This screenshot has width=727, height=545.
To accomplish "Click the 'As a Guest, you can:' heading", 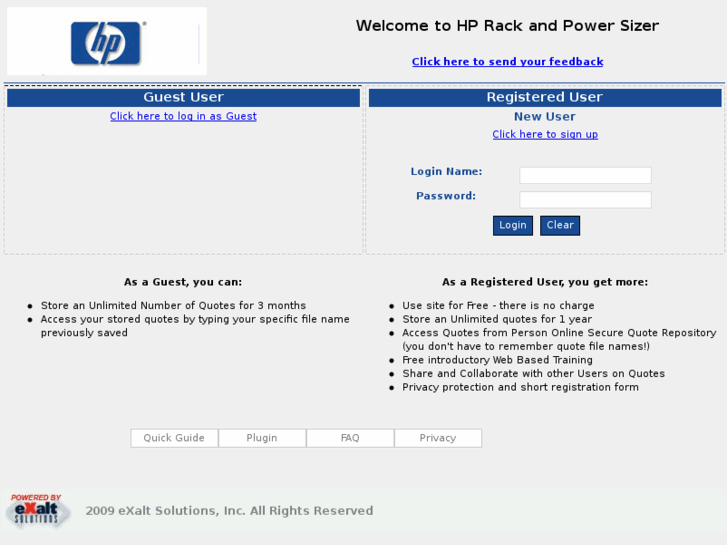I will click(x=183, y=282).
